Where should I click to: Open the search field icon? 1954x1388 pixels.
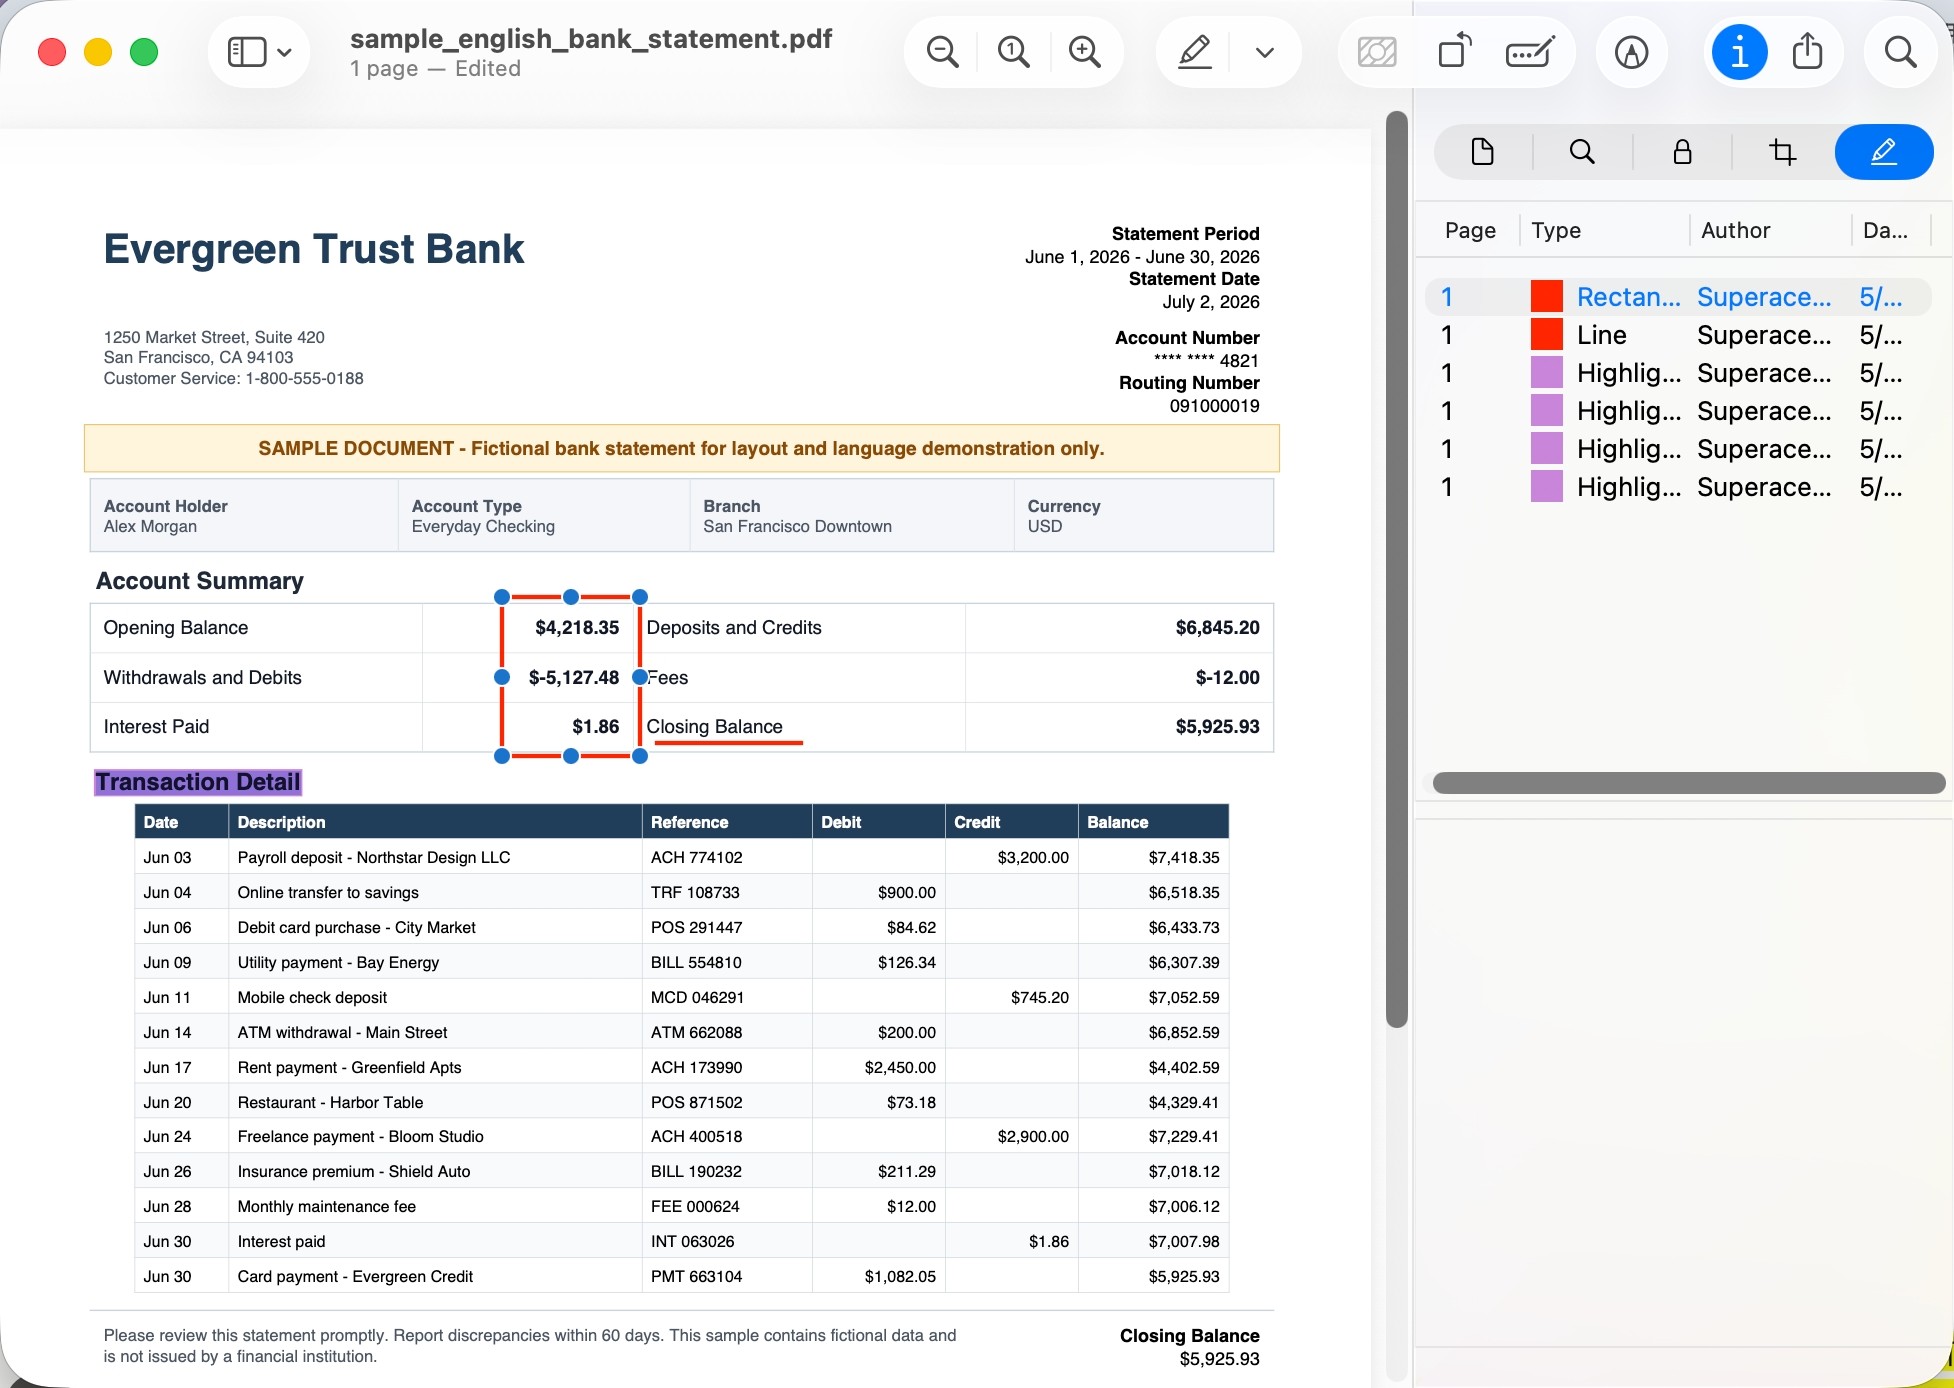point(1900,52)
